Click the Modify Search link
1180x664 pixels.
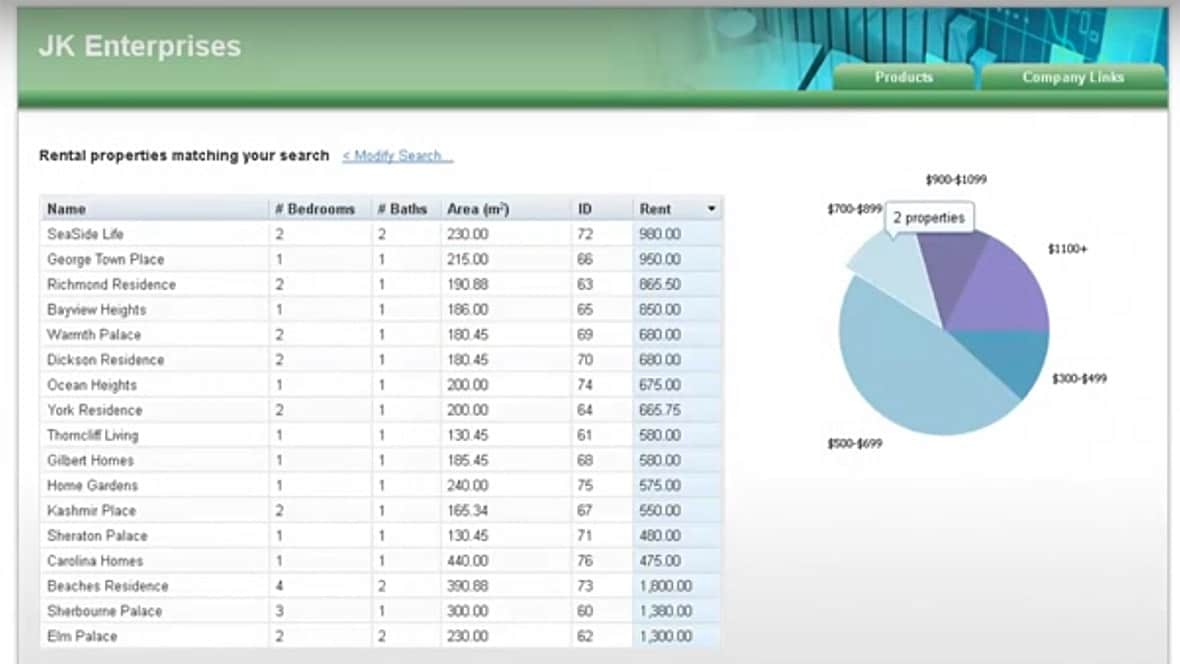(397, 156)
